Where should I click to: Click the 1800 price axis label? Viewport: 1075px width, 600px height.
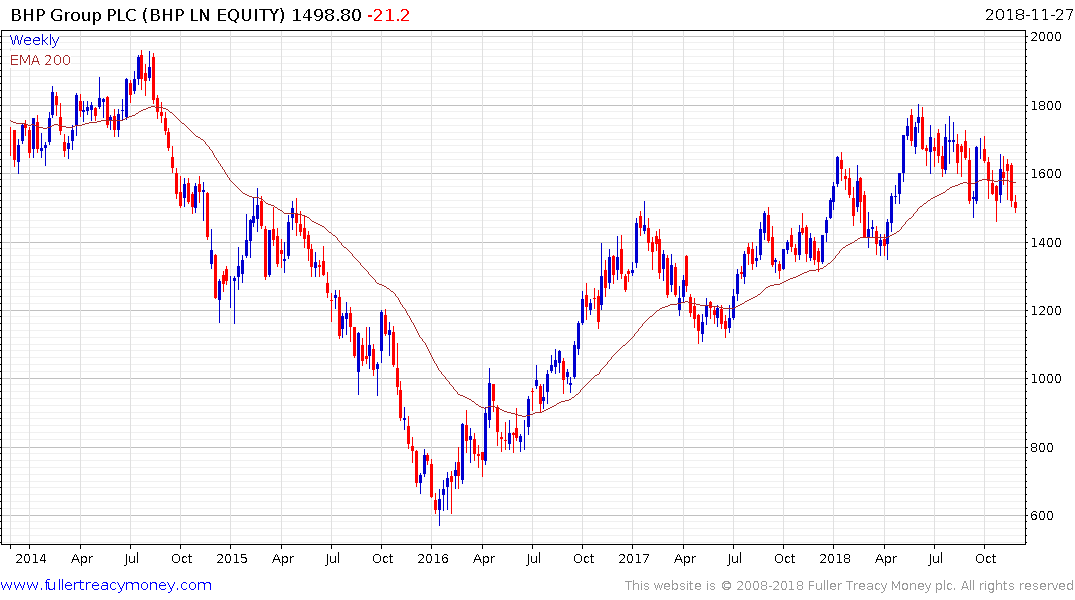1049,106
